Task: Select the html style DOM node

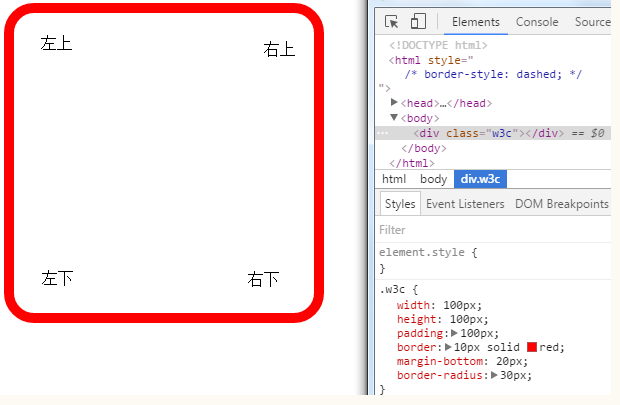Action: click(431, 60)
